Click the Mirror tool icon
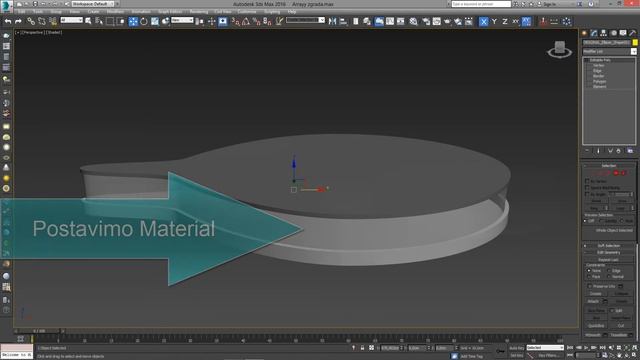The width and height of the screenshot is (640, 360). [x=332, y=21]
